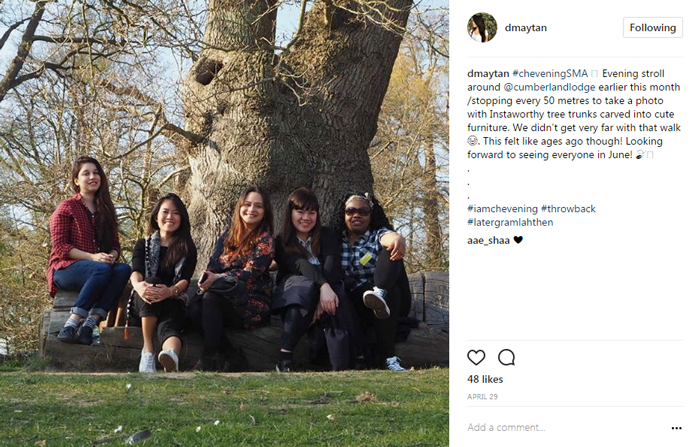Open the #iamchevening hashtag

502,209
